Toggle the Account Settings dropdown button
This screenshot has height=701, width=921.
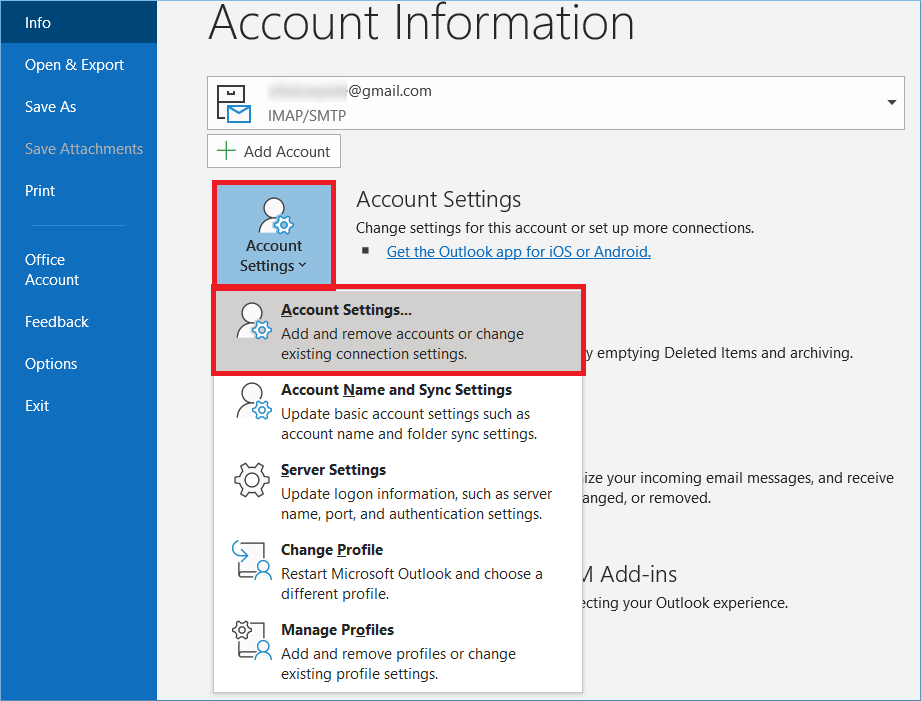(x=274, y=235)
